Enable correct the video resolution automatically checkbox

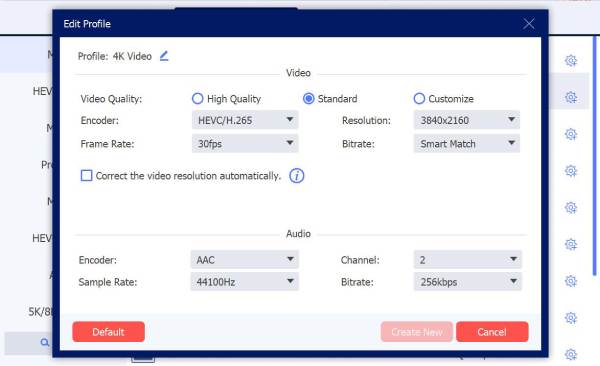click(86, 176)
